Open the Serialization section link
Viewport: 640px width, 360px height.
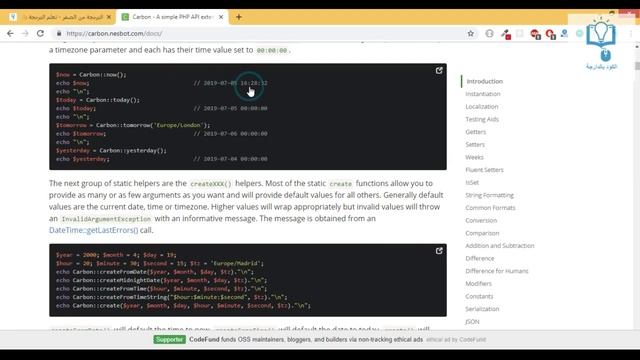[x=482, y=309]
